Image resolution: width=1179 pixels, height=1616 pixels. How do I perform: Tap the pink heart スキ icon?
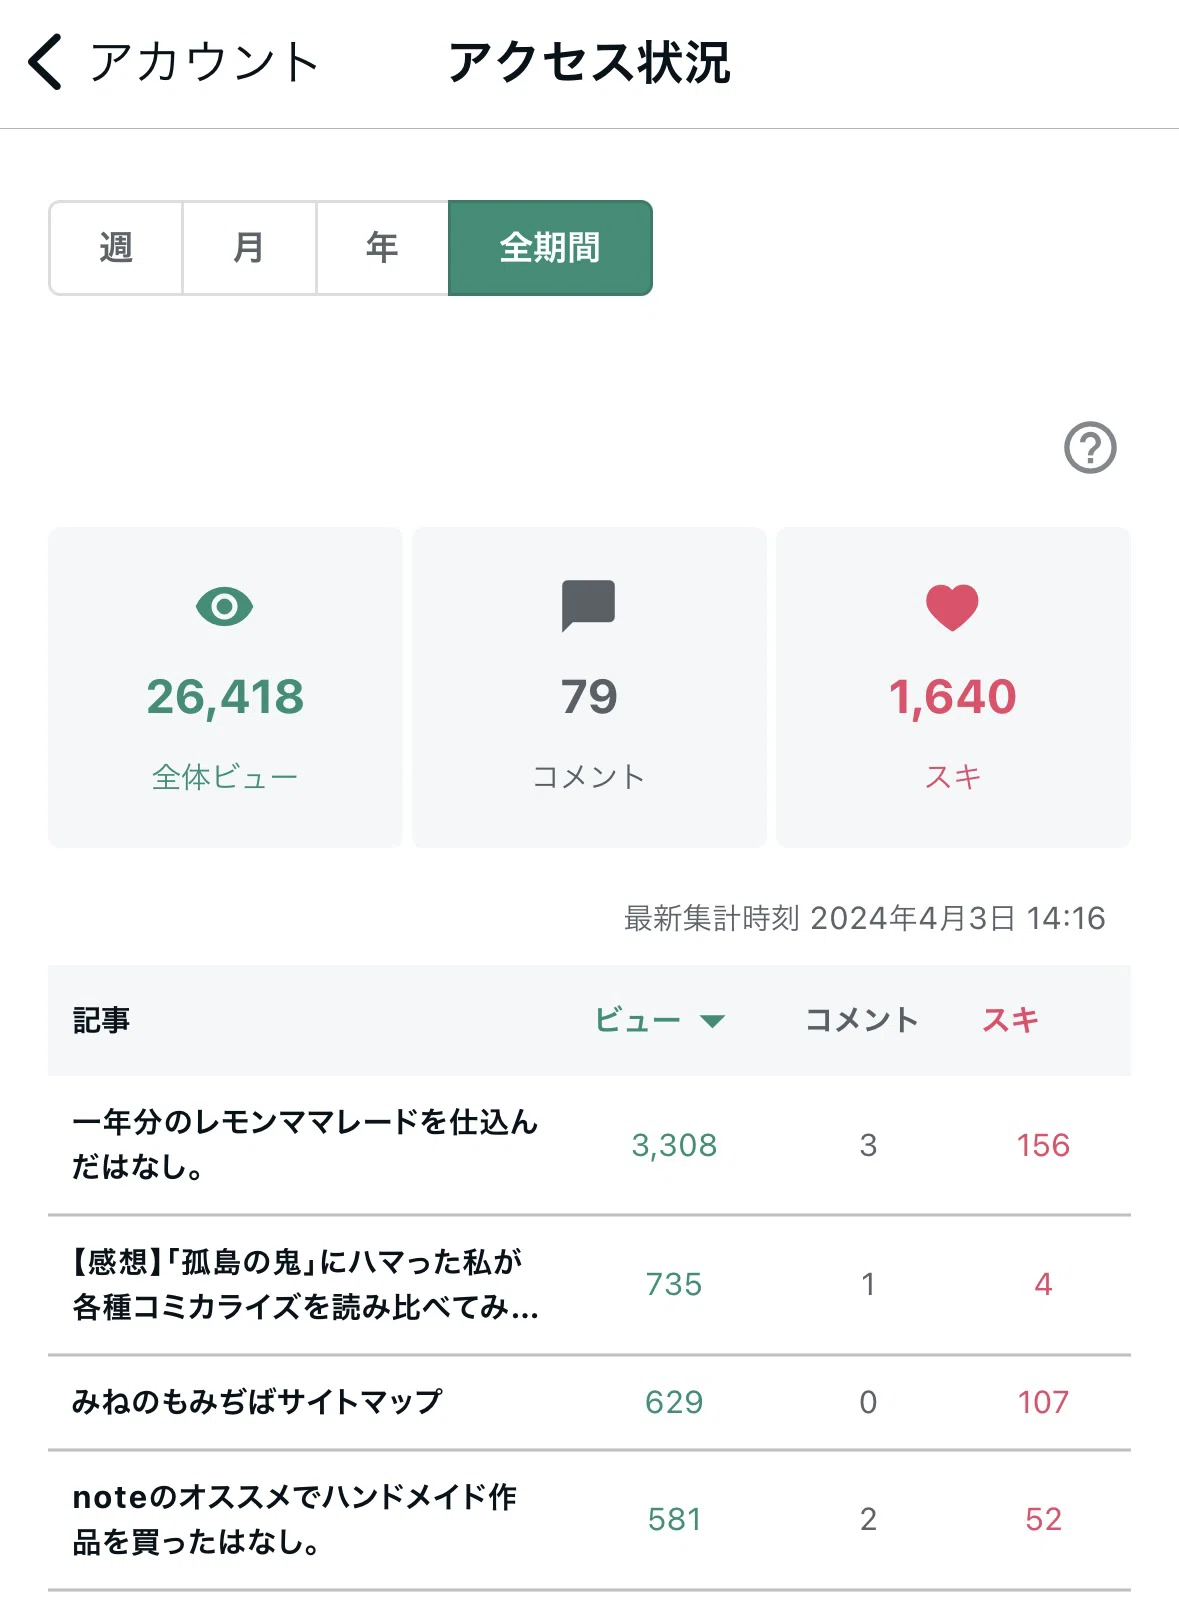pyautogui.click(x=952, y=607)
